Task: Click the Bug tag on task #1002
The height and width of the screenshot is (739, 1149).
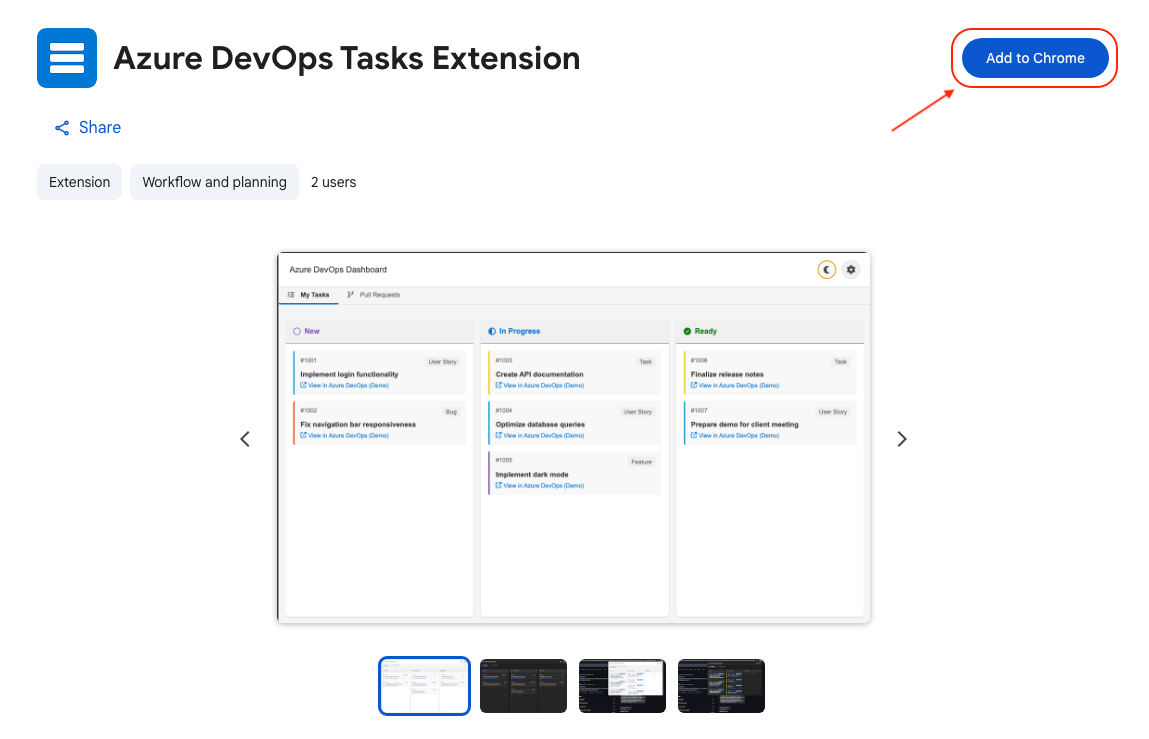Action: point(451,412)
